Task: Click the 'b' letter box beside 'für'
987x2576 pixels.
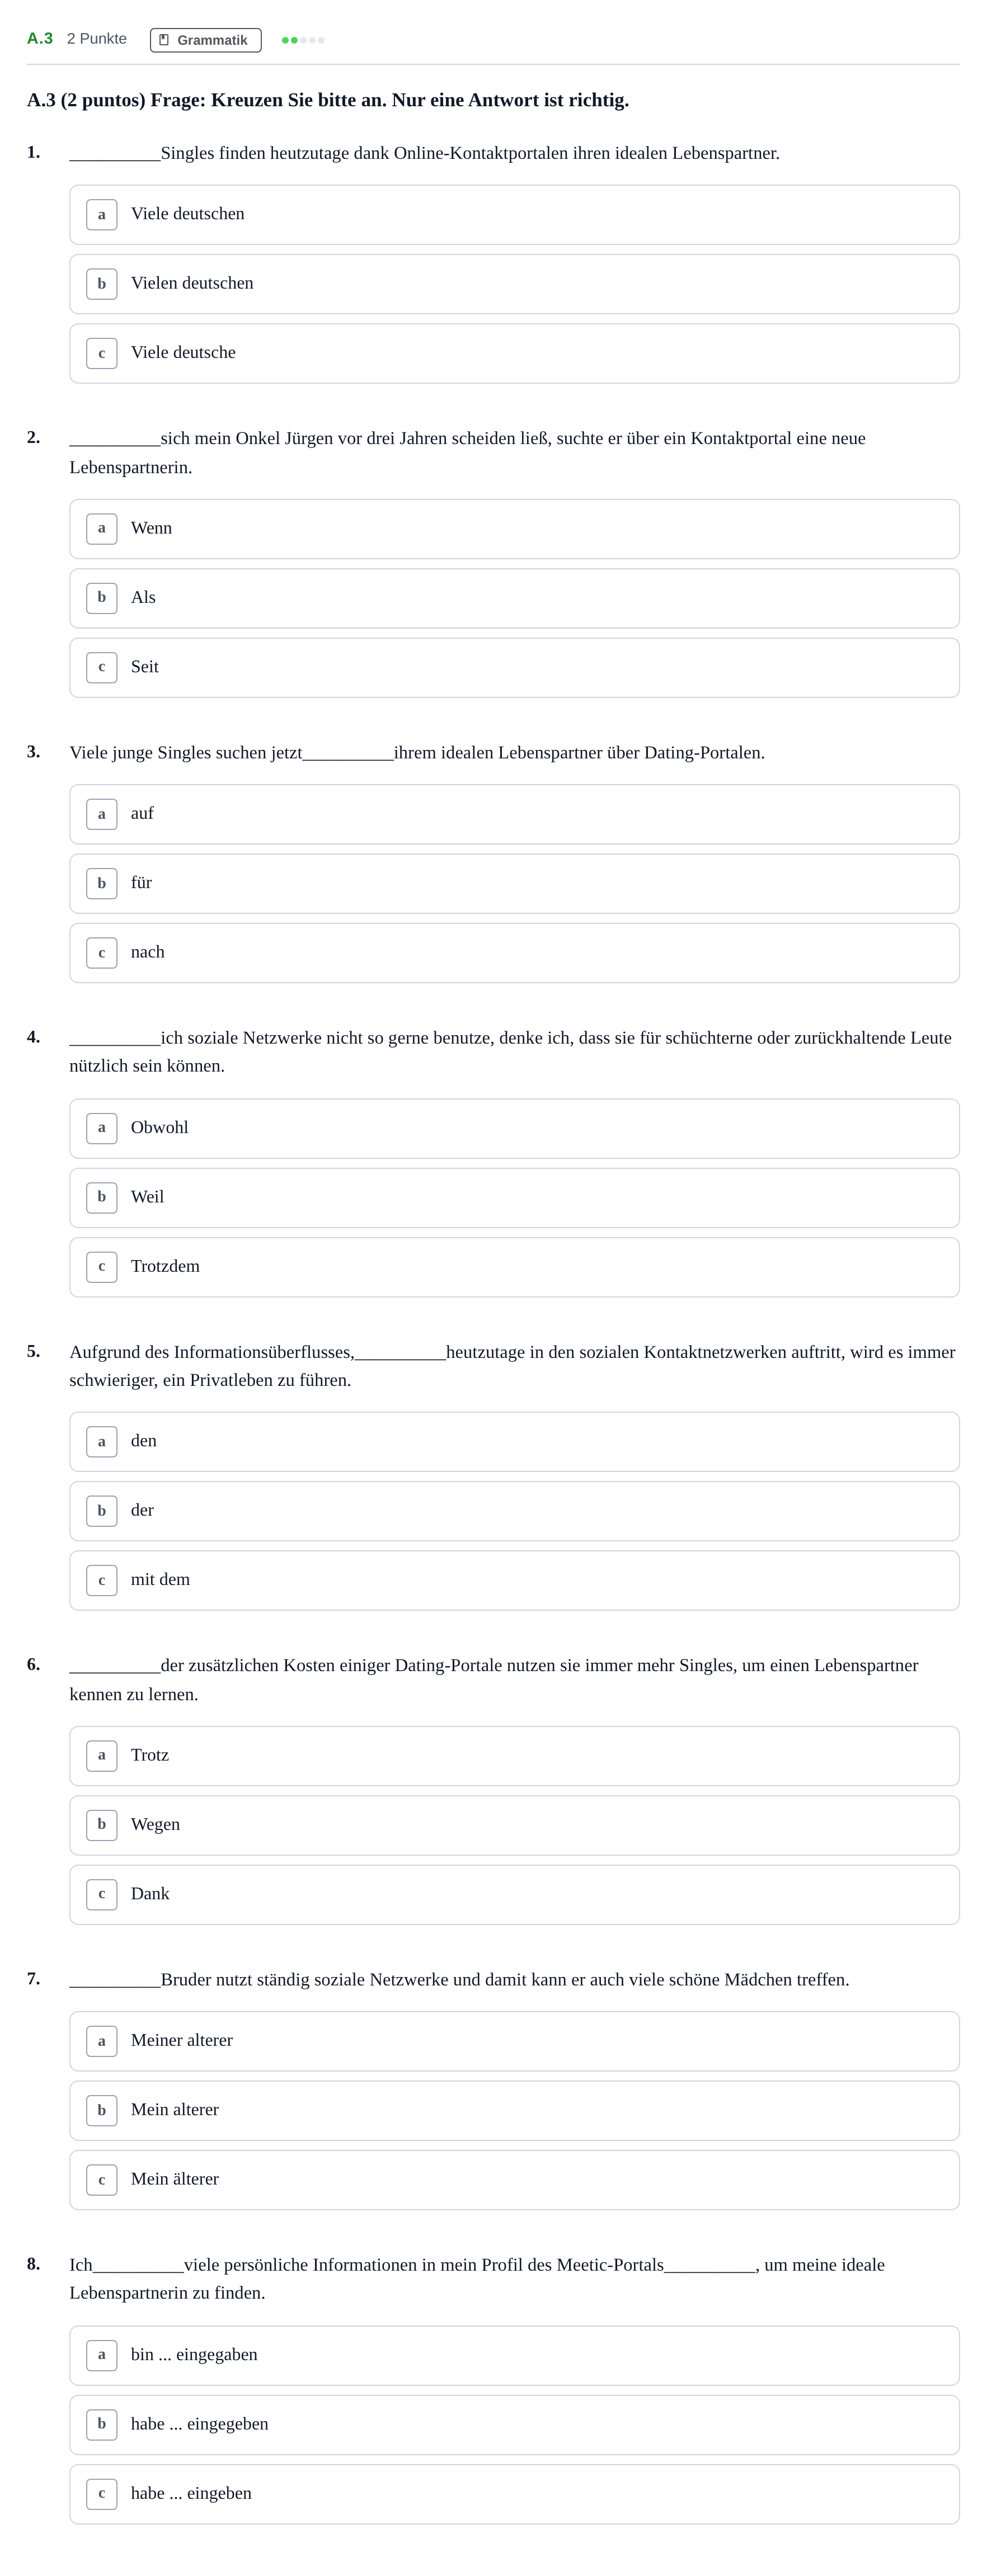Action: (x=102, y=884)
